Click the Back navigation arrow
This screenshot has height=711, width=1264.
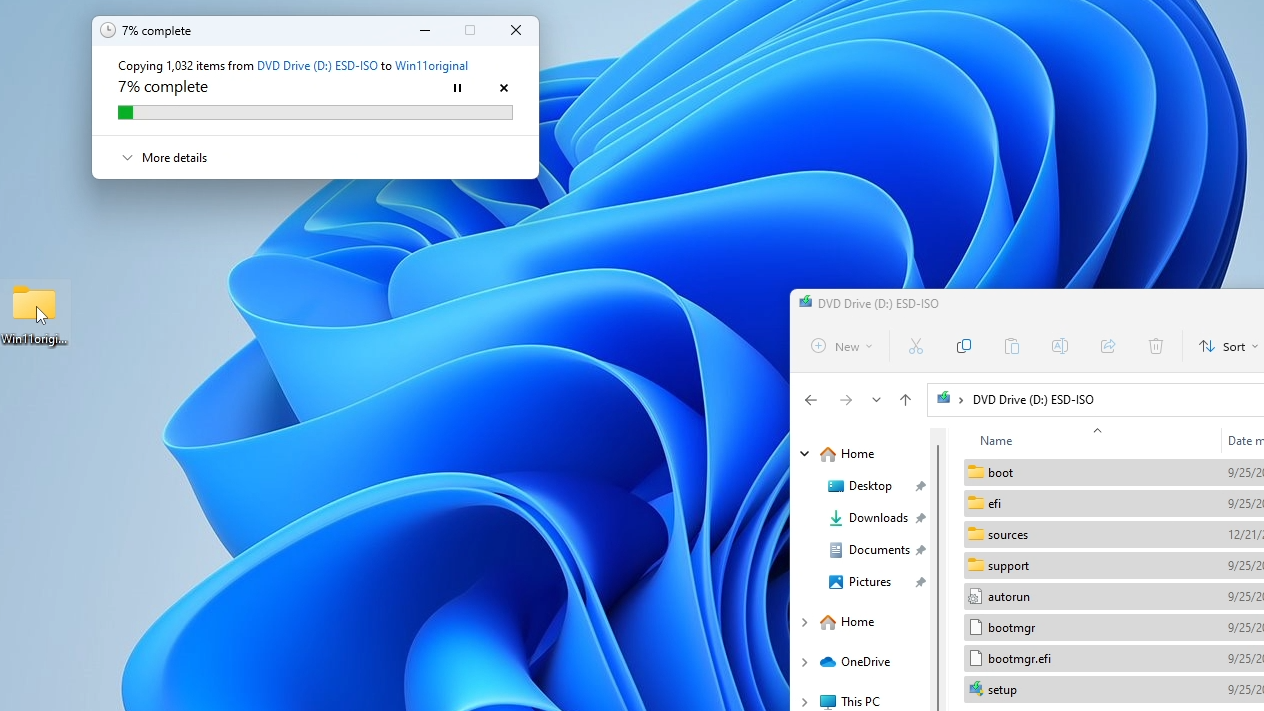[x=810, y=399]
